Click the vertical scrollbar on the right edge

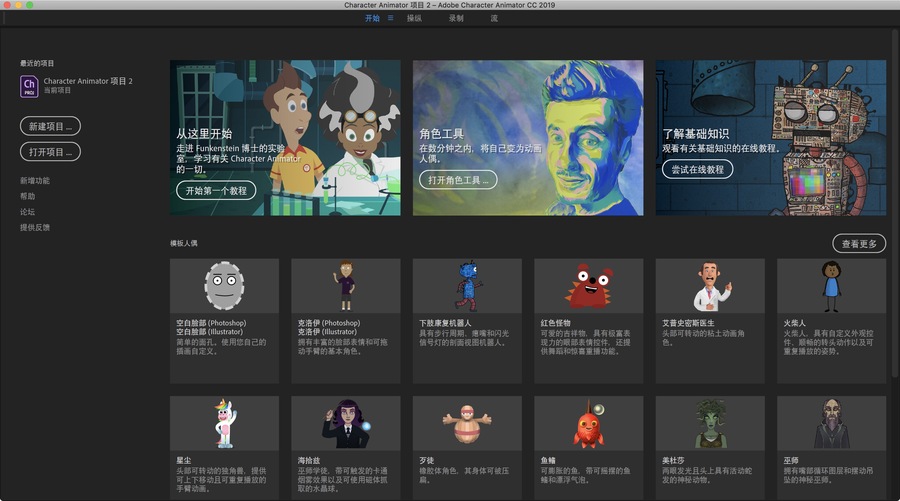tap(895, 201)
